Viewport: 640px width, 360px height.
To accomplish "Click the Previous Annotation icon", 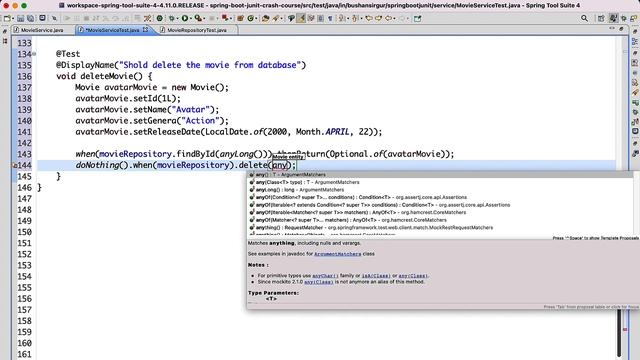I will [355, 18].
